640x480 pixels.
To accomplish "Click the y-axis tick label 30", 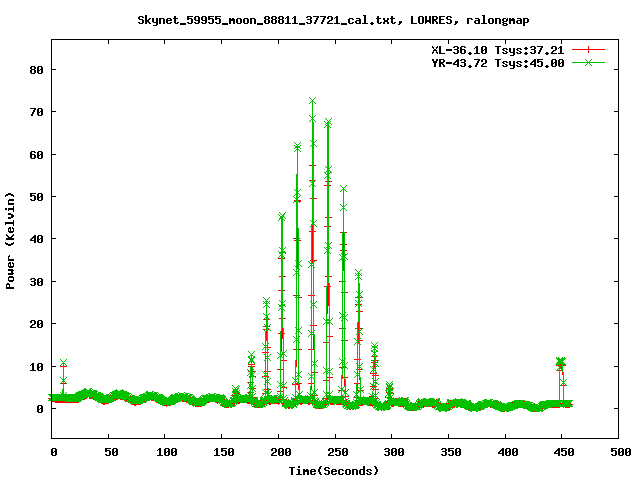I will coord(36,282).
